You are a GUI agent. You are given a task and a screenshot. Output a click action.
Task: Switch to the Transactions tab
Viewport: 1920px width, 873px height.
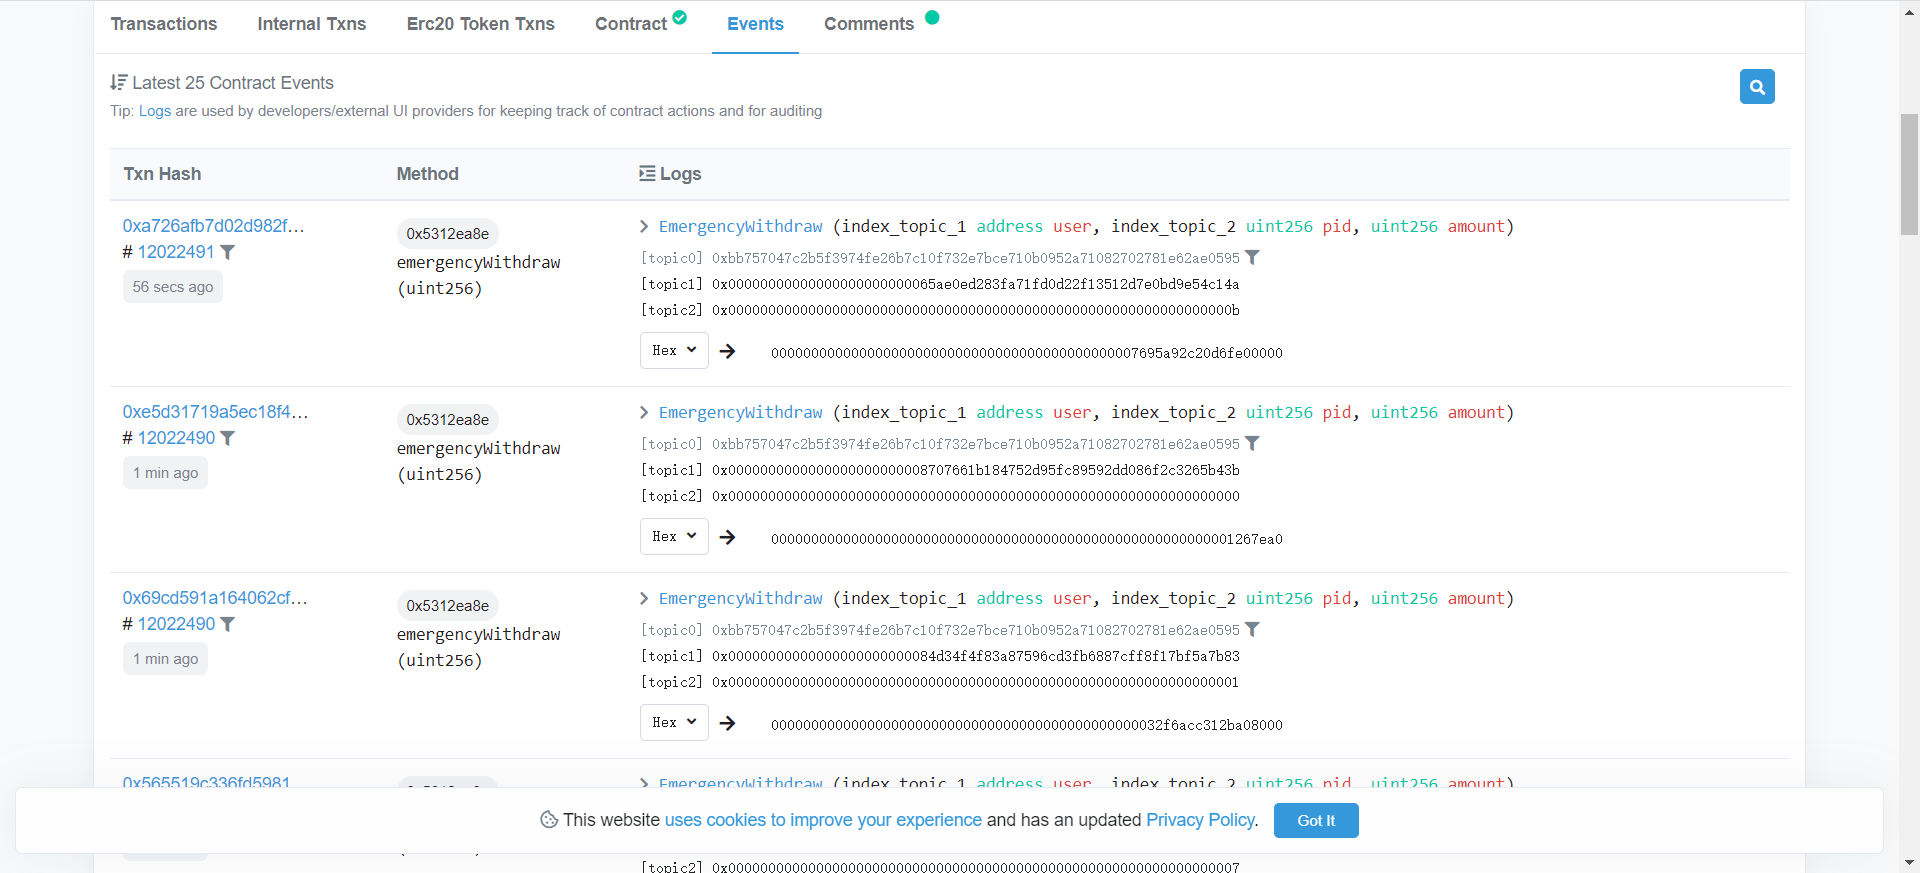pyautogui.click(x=164, y=24)
